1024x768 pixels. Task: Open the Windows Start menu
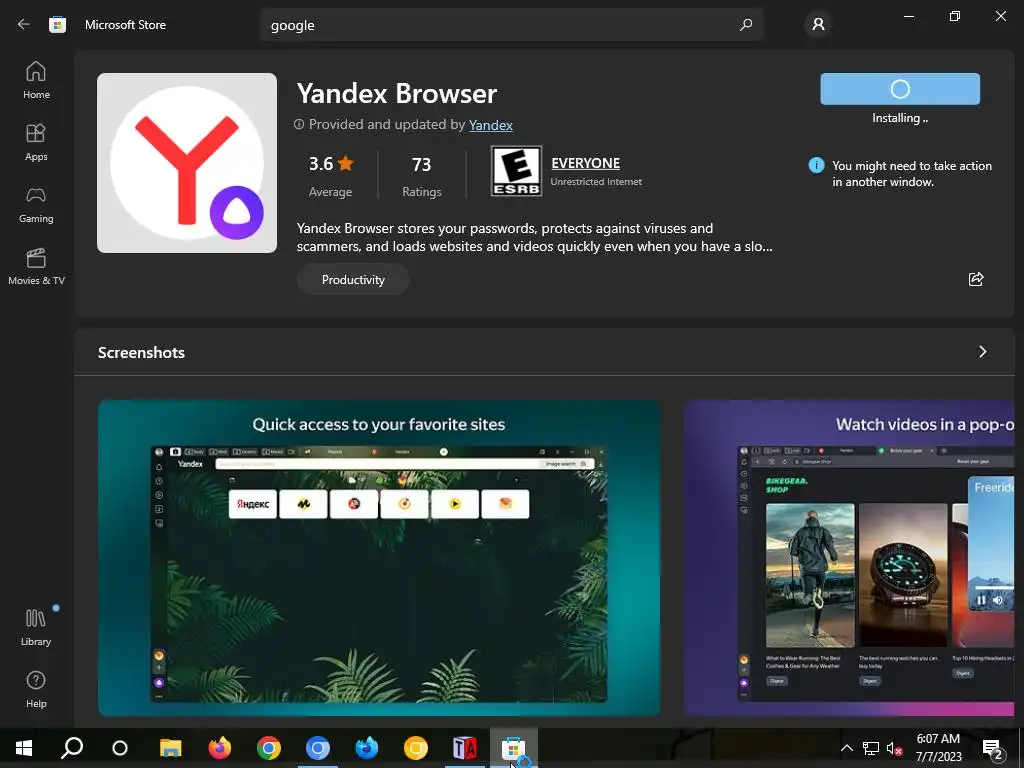coord(24,748)
